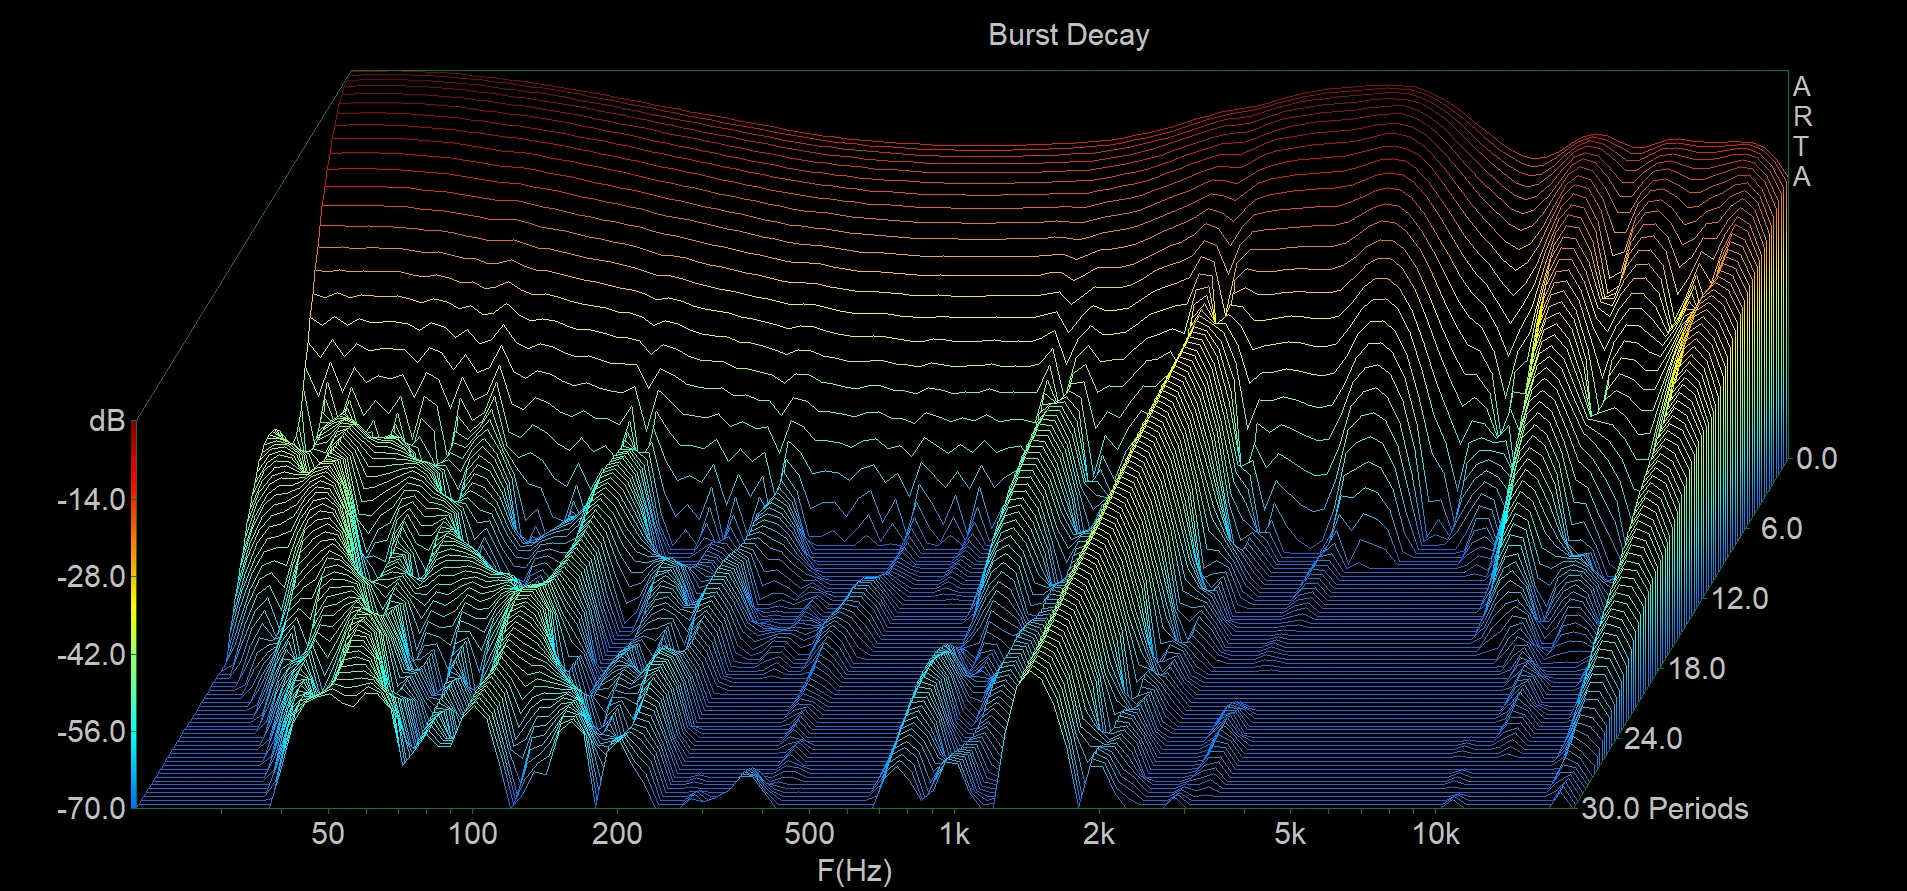
Task: Select the "-14.0" dB scale value
Action: coord(91,499)
